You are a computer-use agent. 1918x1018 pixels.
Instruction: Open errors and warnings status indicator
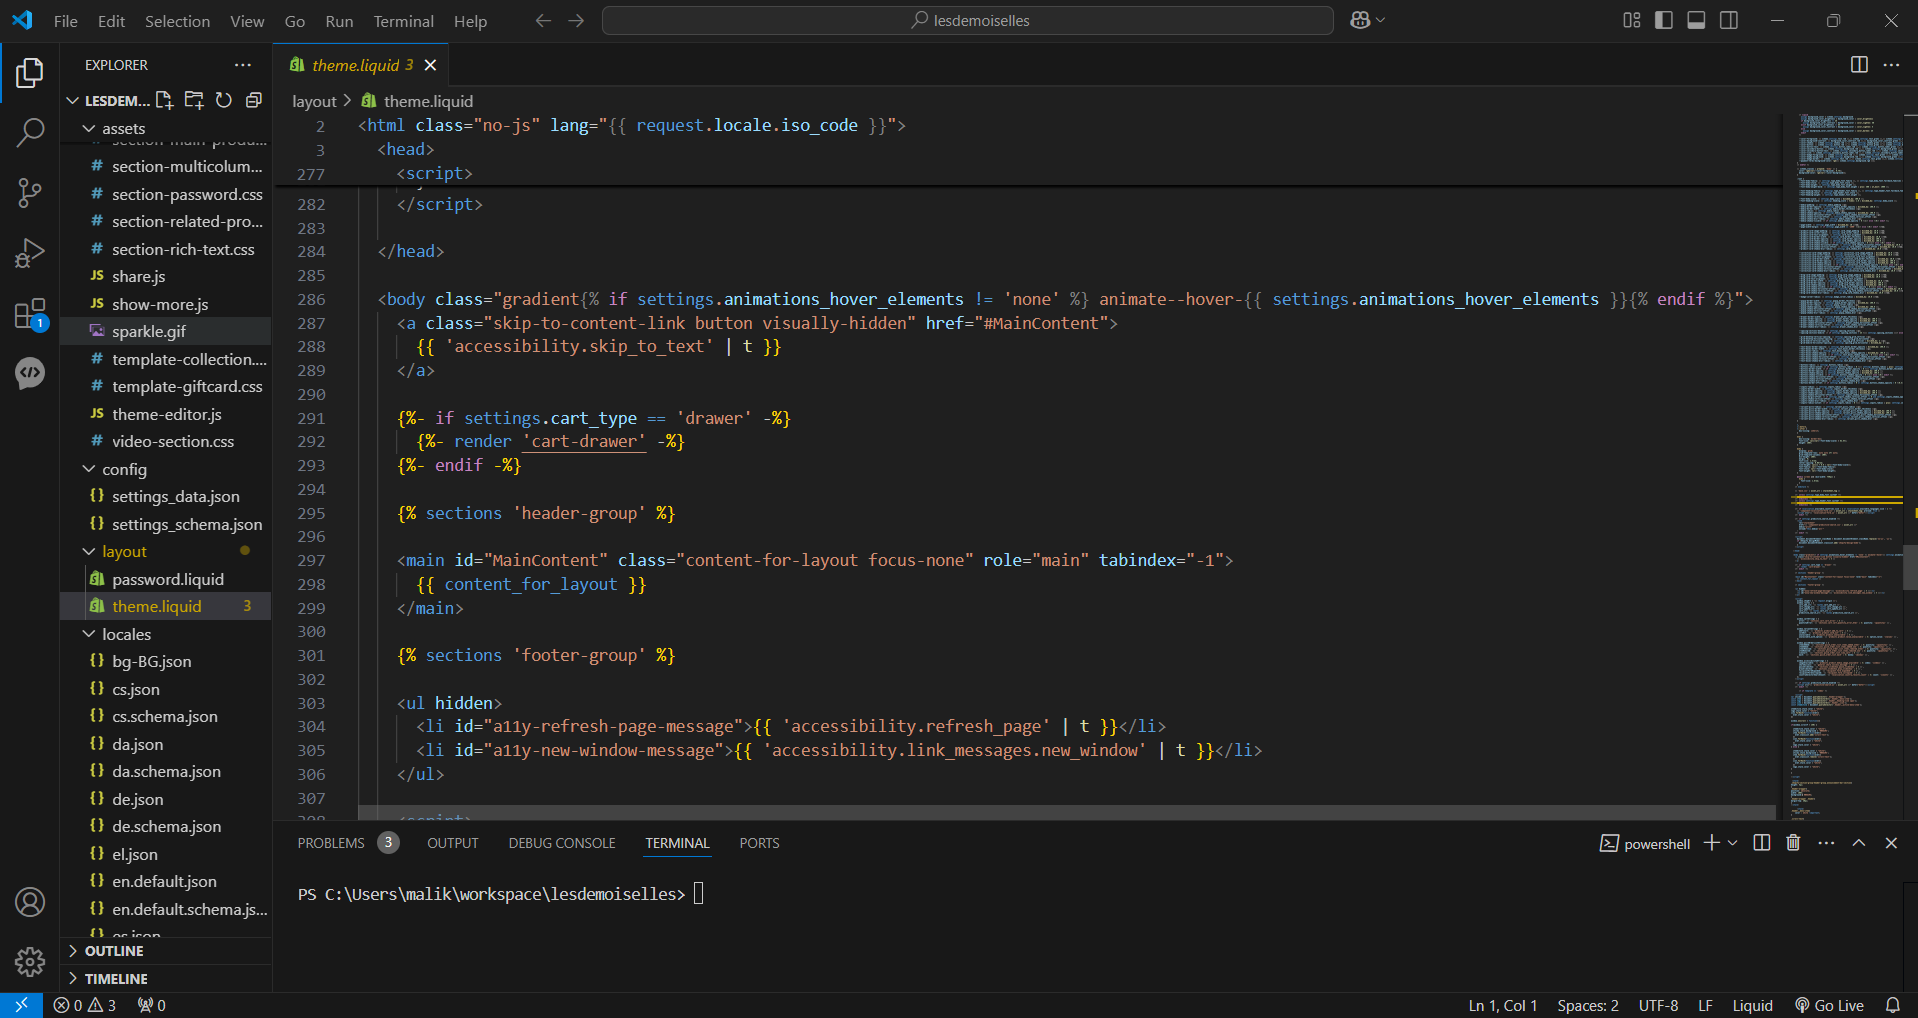pos(85,1005)
